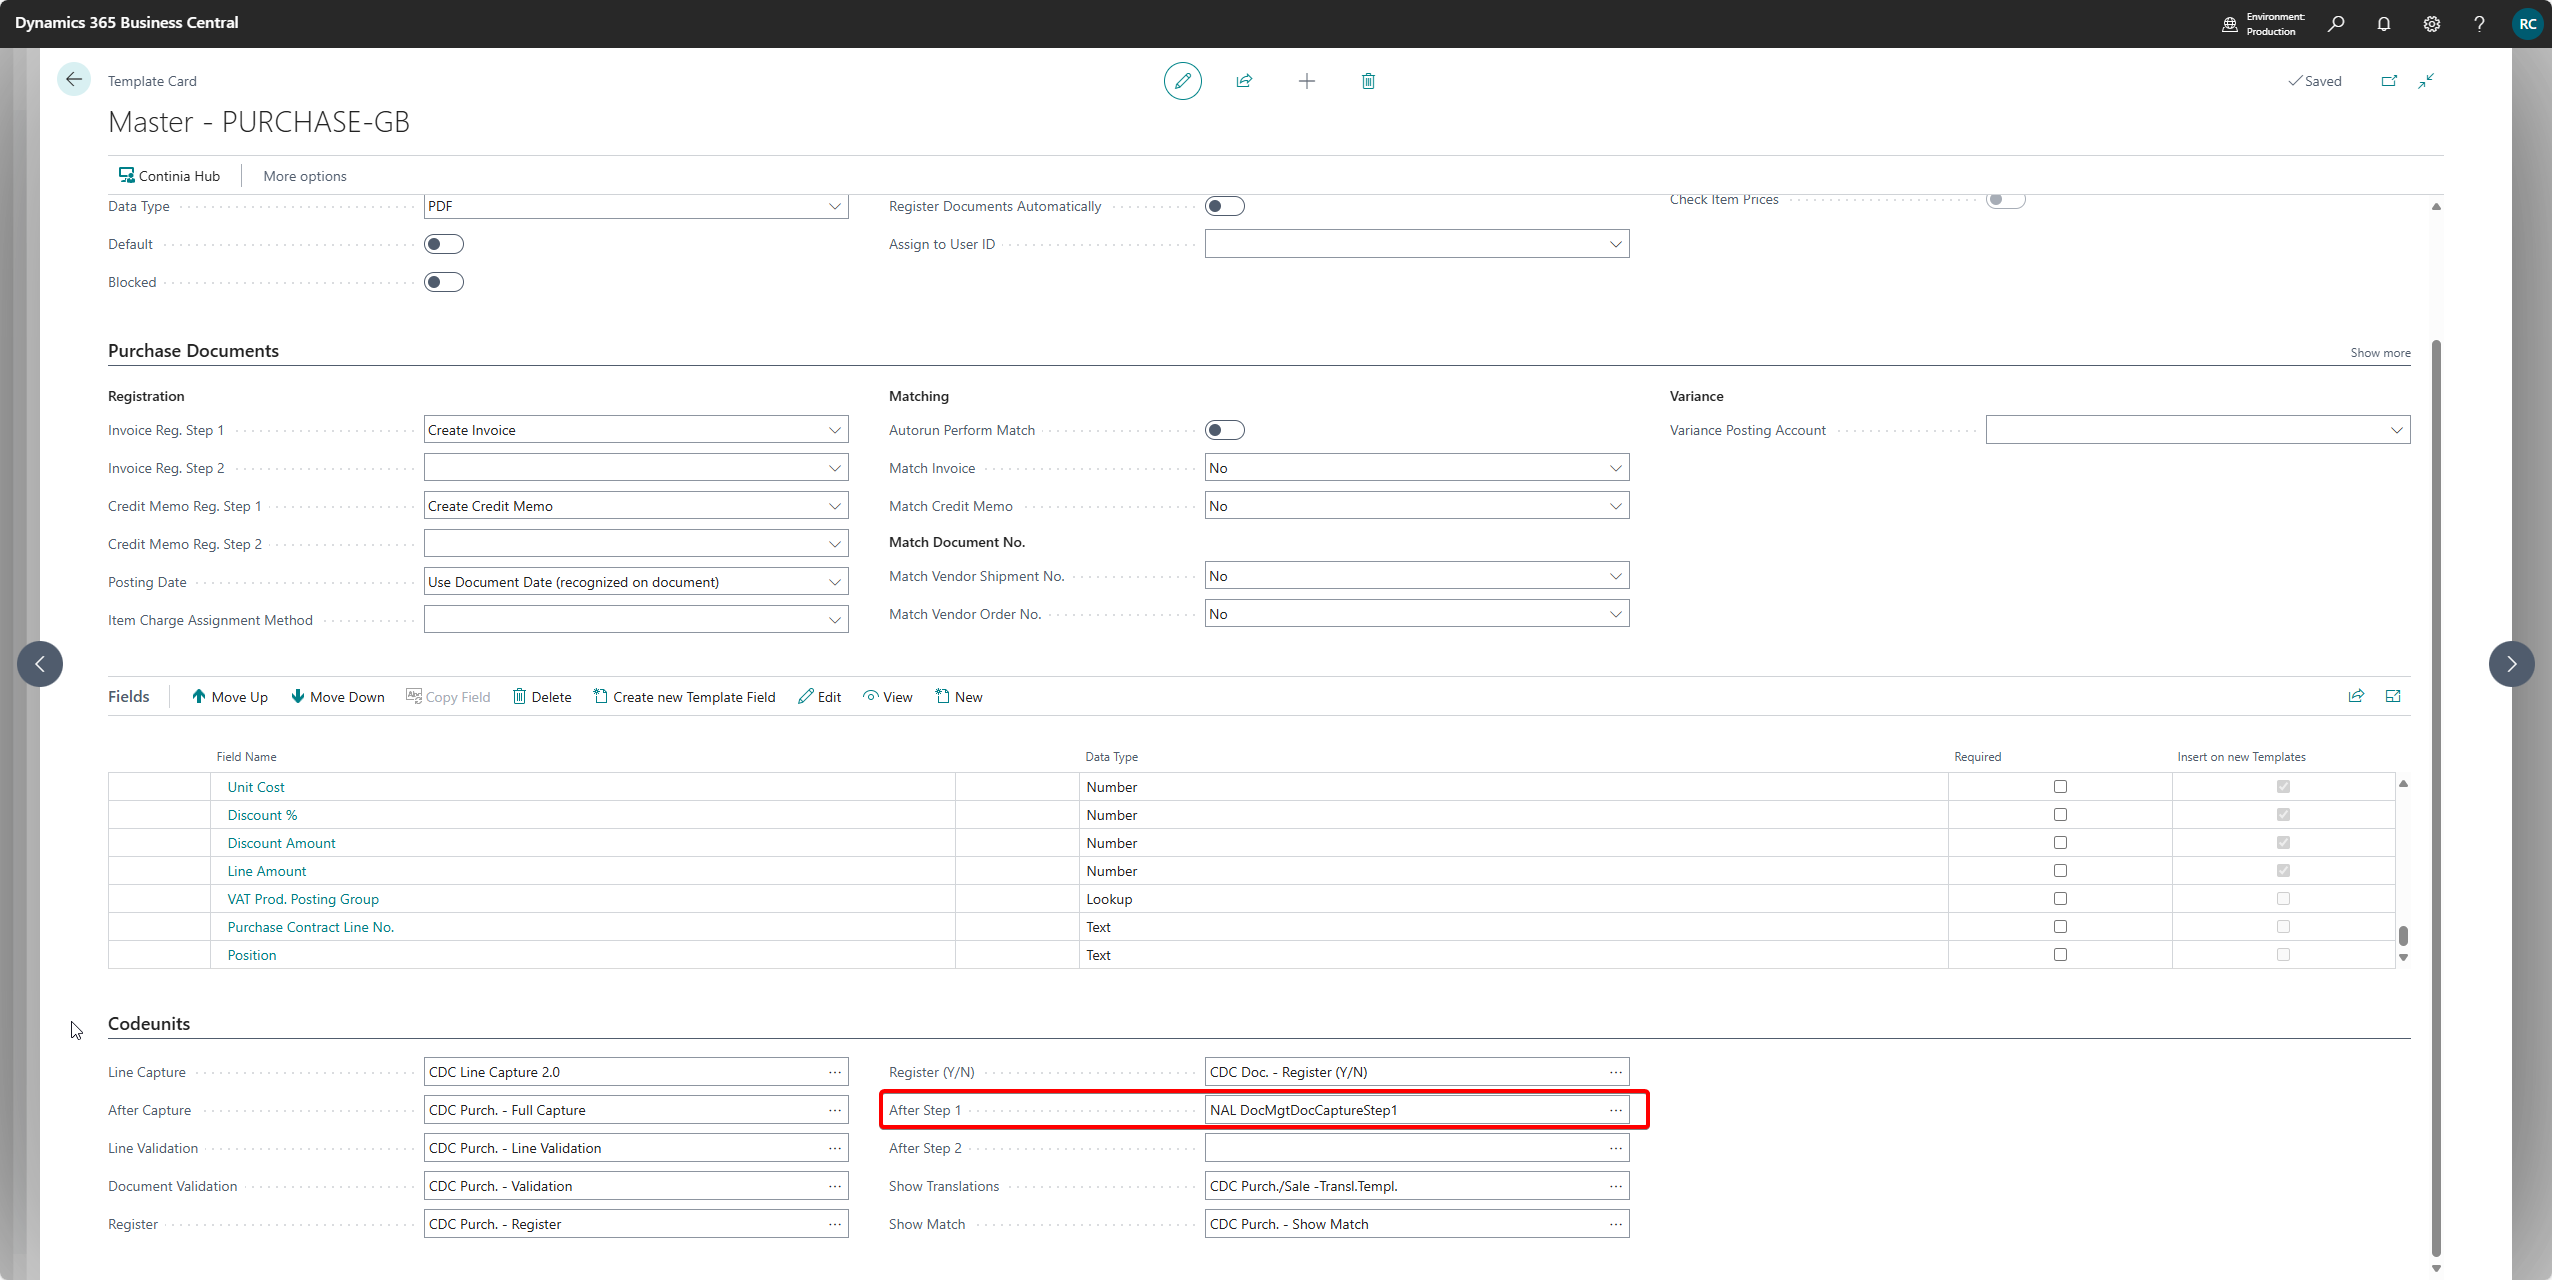2552x1280 pixels.
Task: Go back using the arrow button
Action: coord(74,80)
